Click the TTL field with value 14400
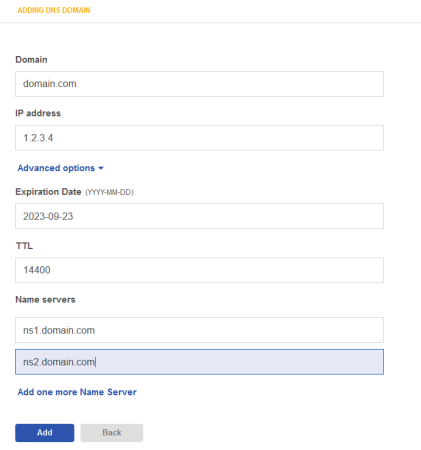The width and height of the screenshot is (421, 450). tap(199, 270)
